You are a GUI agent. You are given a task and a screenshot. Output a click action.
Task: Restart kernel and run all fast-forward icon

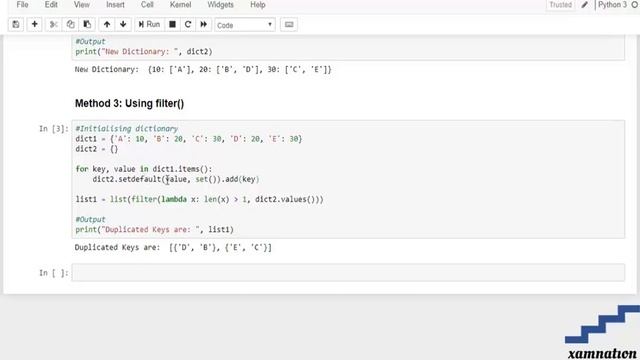203,24
